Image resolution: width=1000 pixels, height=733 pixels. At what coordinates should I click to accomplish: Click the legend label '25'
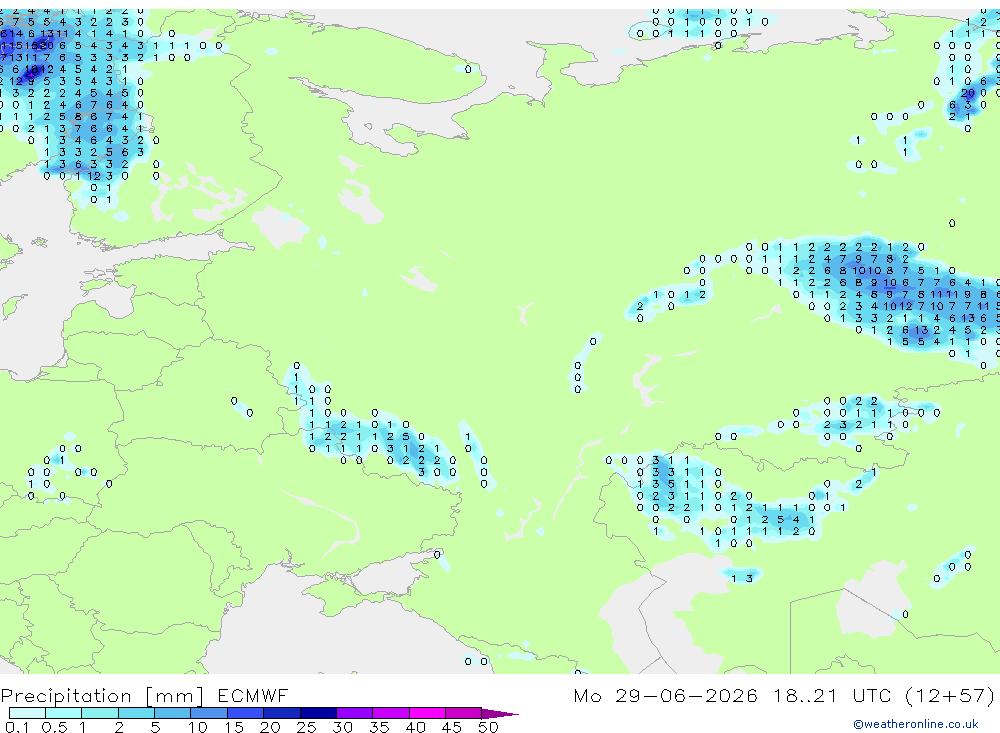[x=306, y=727]
